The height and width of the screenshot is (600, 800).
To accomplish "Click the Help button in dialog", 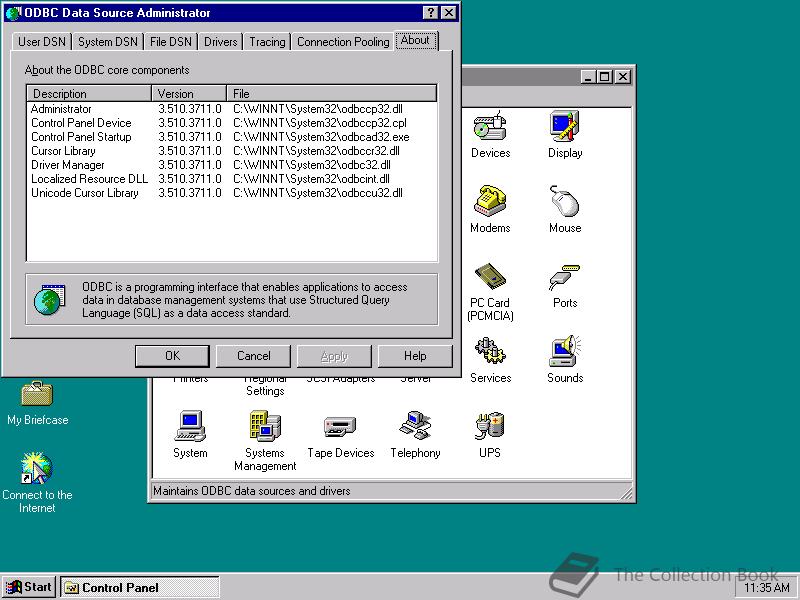I will click(x=415, y=356).
